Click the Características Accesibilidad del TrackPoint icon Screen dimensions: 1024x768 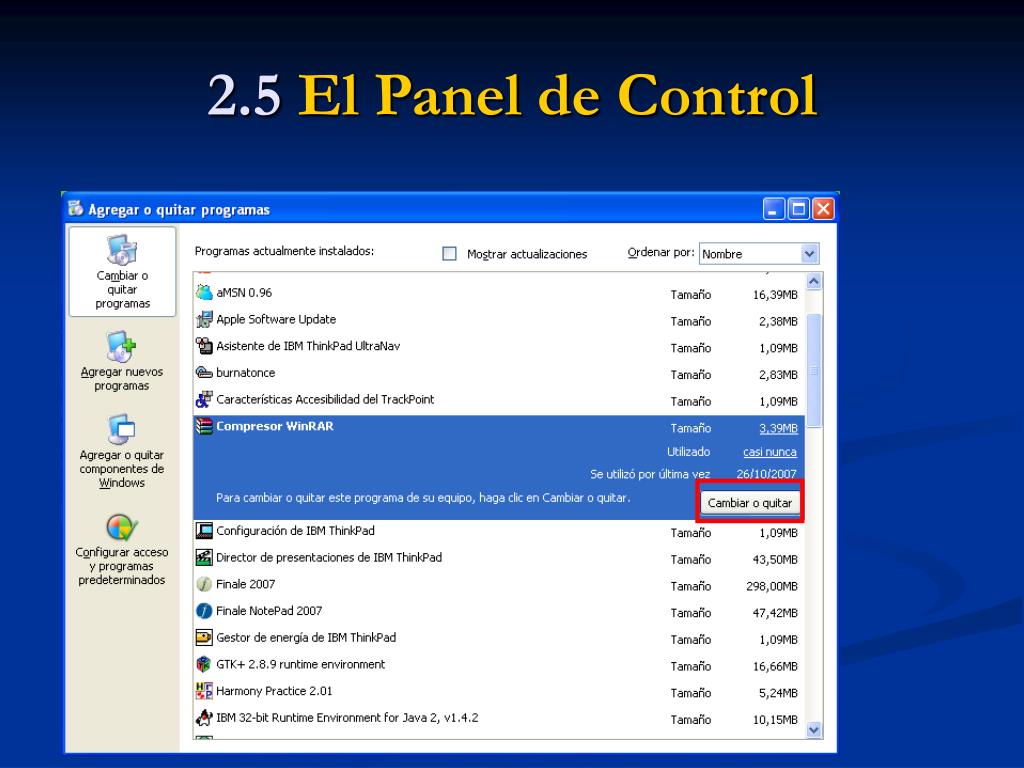(x=204, y=399)
